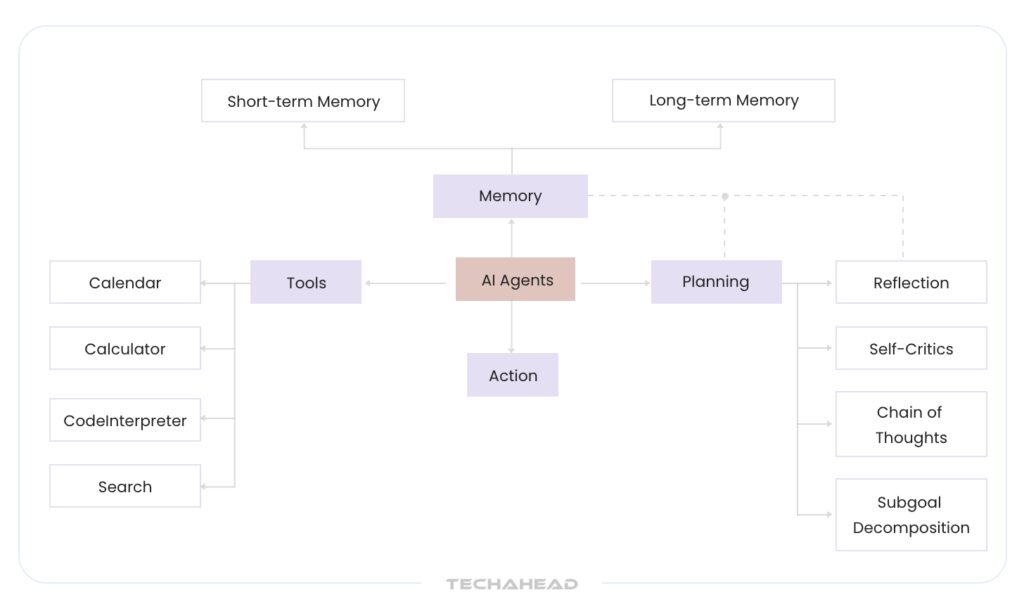Screen dimensions: 1024x609
Task: Click the Long-term Memory box
Action: (x=723, y=100)
